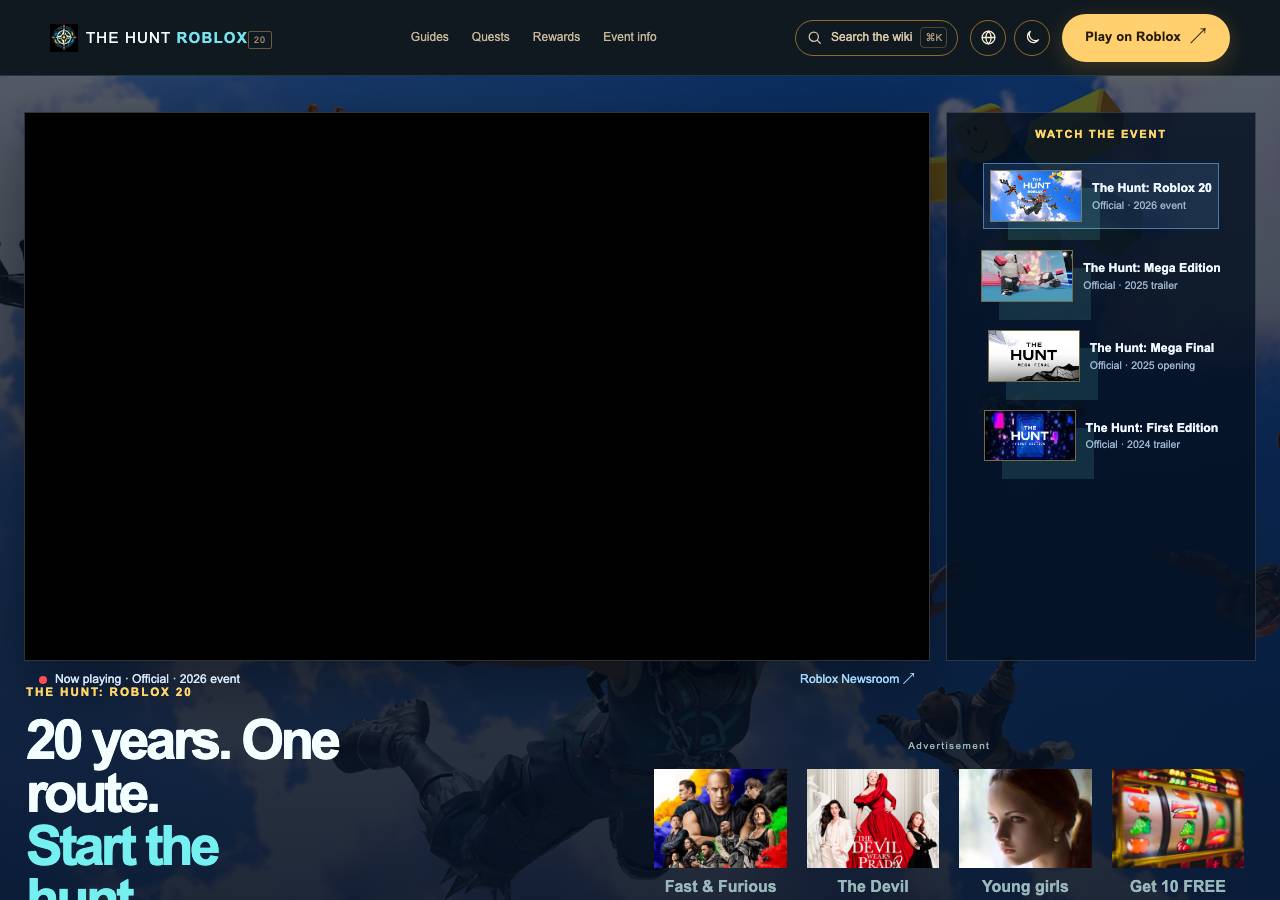Viewport: 1280px width, 900px height.
Task: Open the Young girls advertisement image
Action: (x=1025, y=818)
